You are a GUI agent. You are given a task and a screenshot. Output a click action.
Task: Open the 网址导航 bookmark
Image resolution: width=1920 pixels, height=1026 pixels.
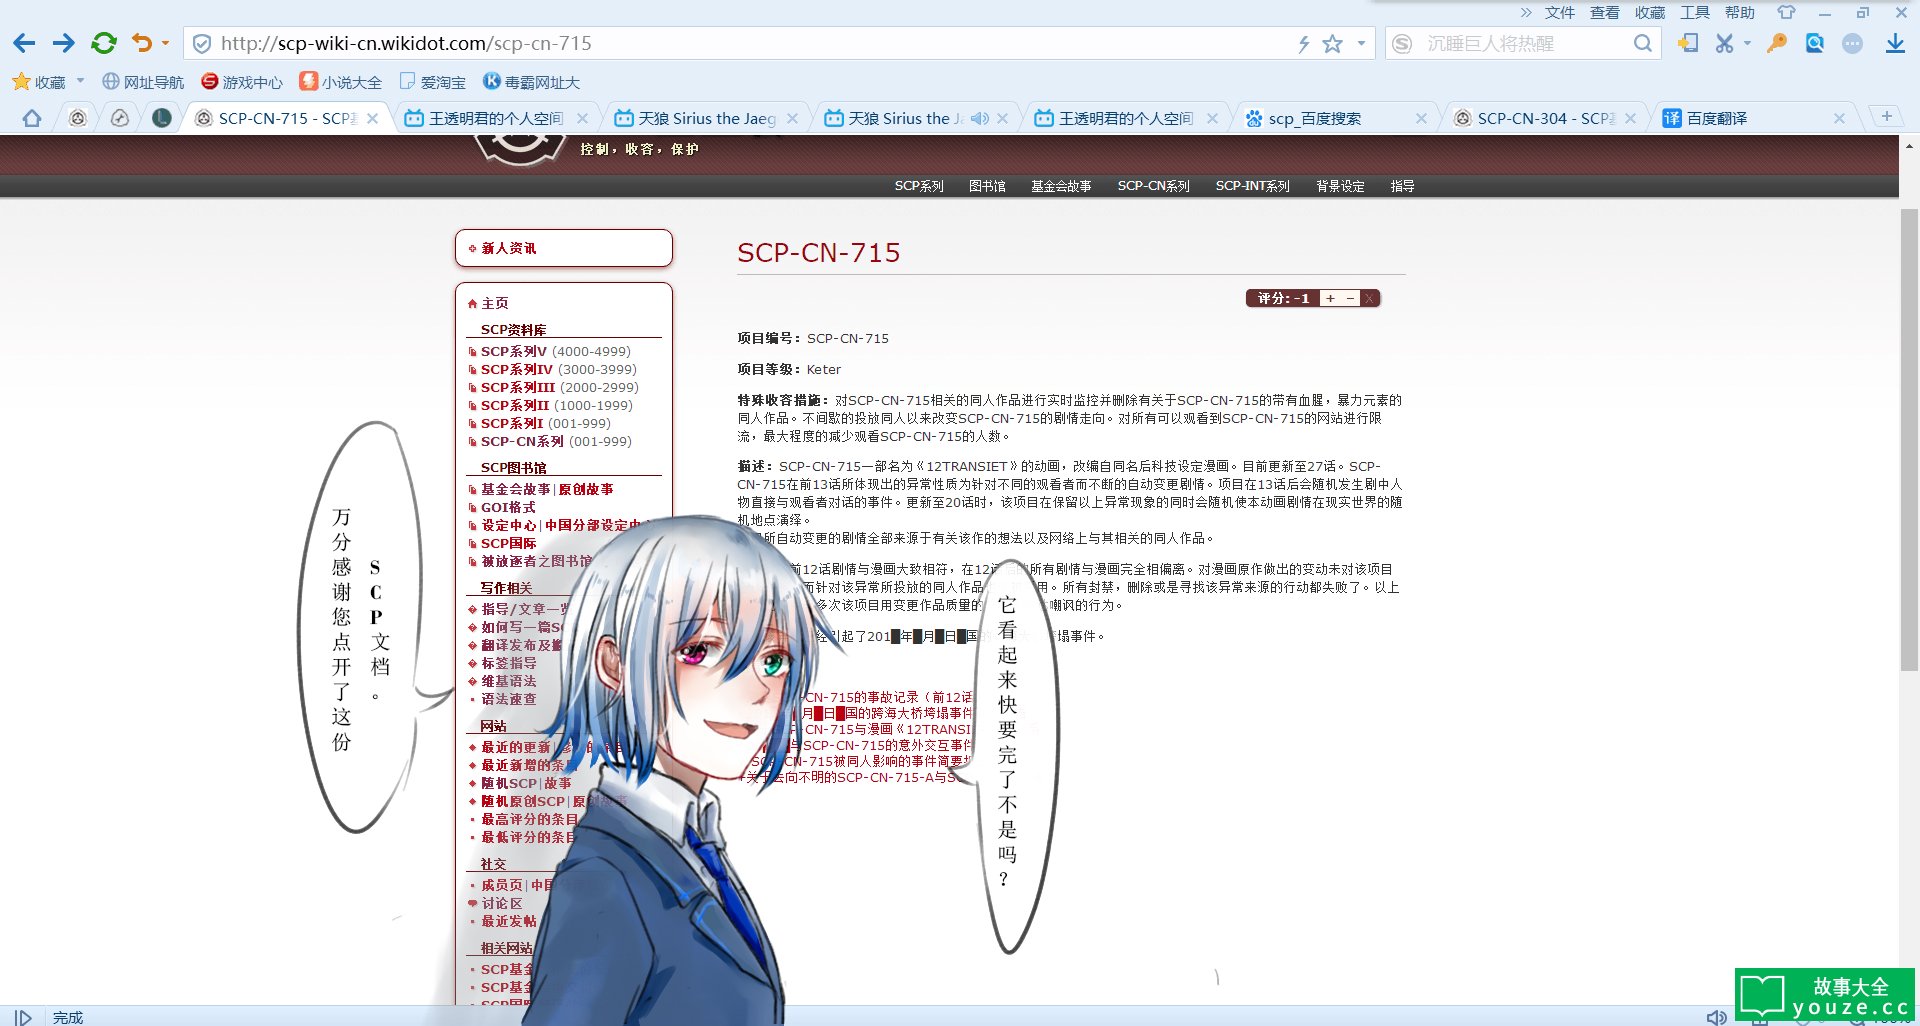click(x=143, y=82)
